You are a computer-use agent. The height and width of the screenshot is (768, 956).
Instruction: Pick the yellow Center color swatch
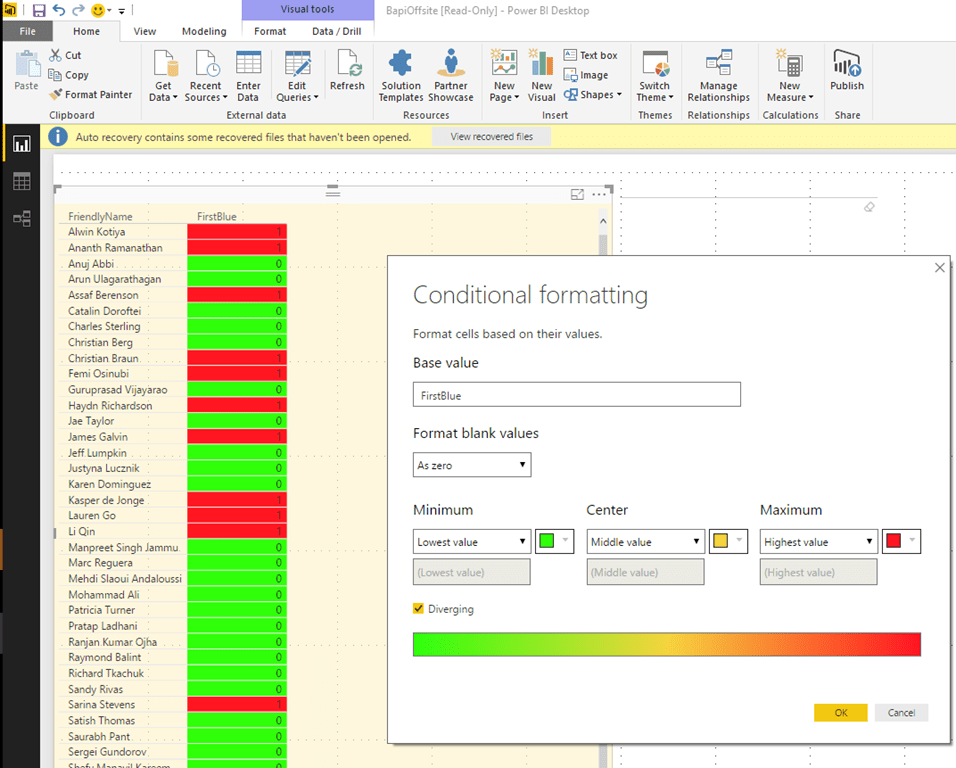[x=720, y=542]
